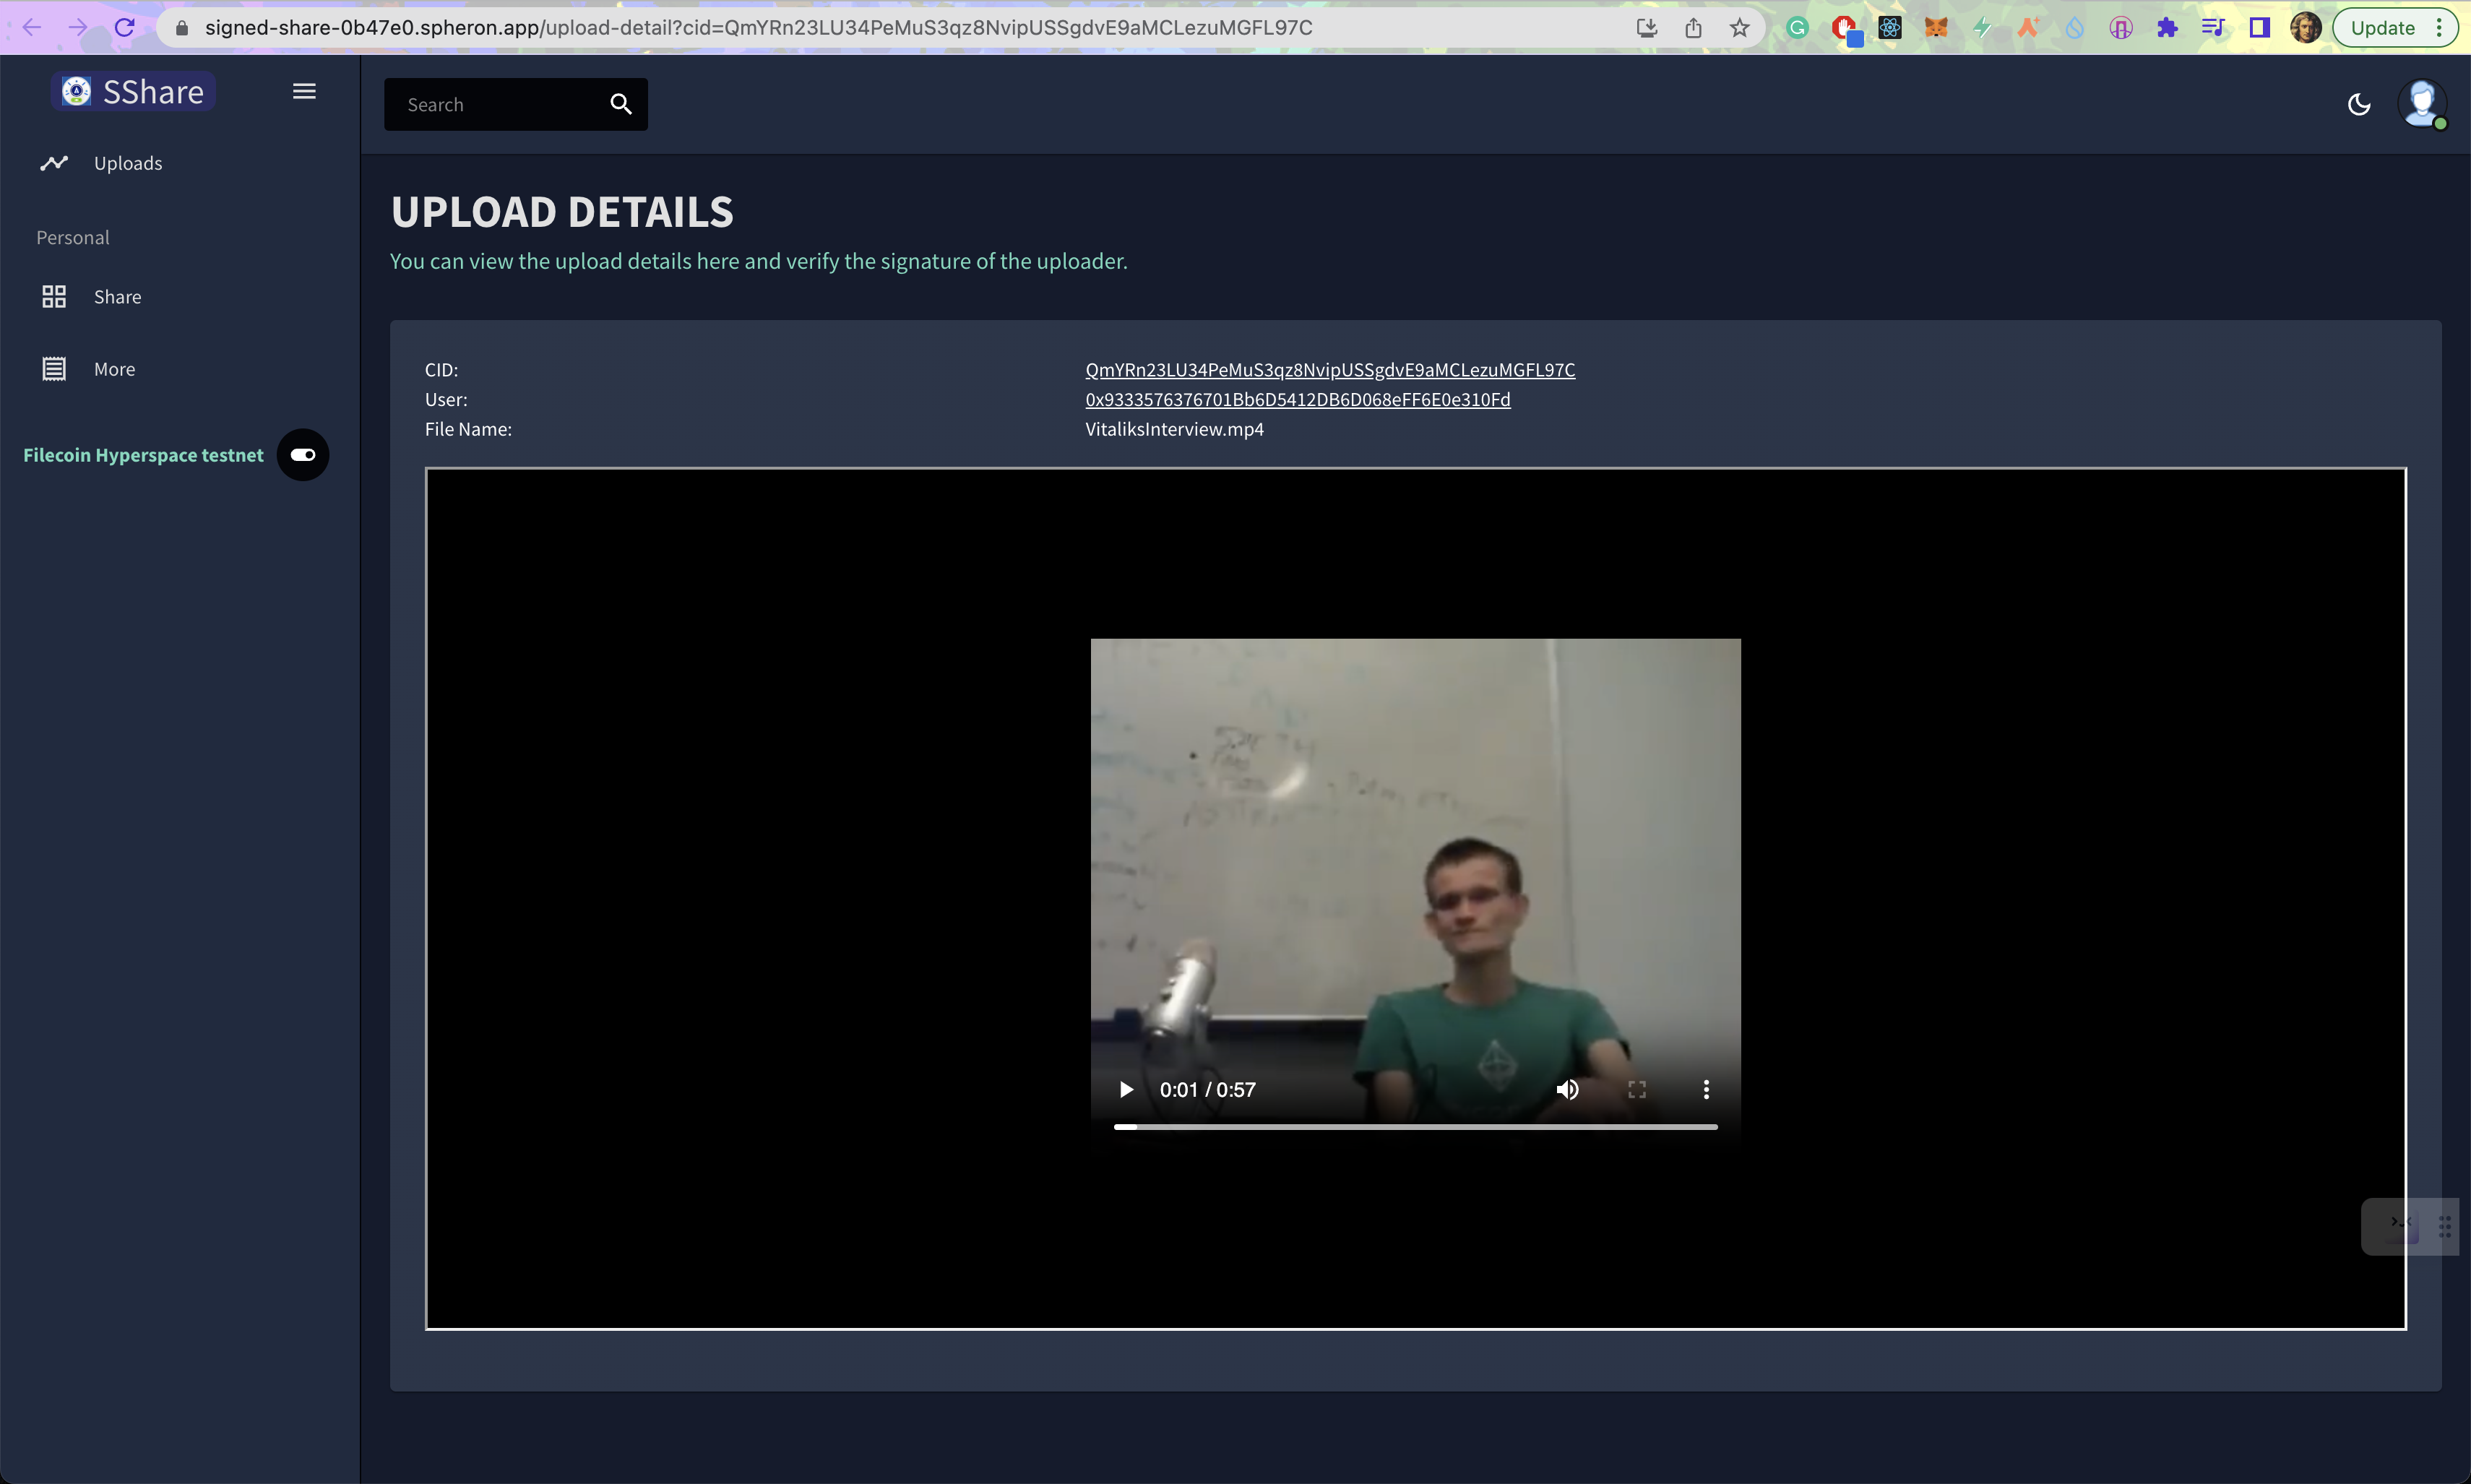Click the video progress bar

tap(1415, 1127)
